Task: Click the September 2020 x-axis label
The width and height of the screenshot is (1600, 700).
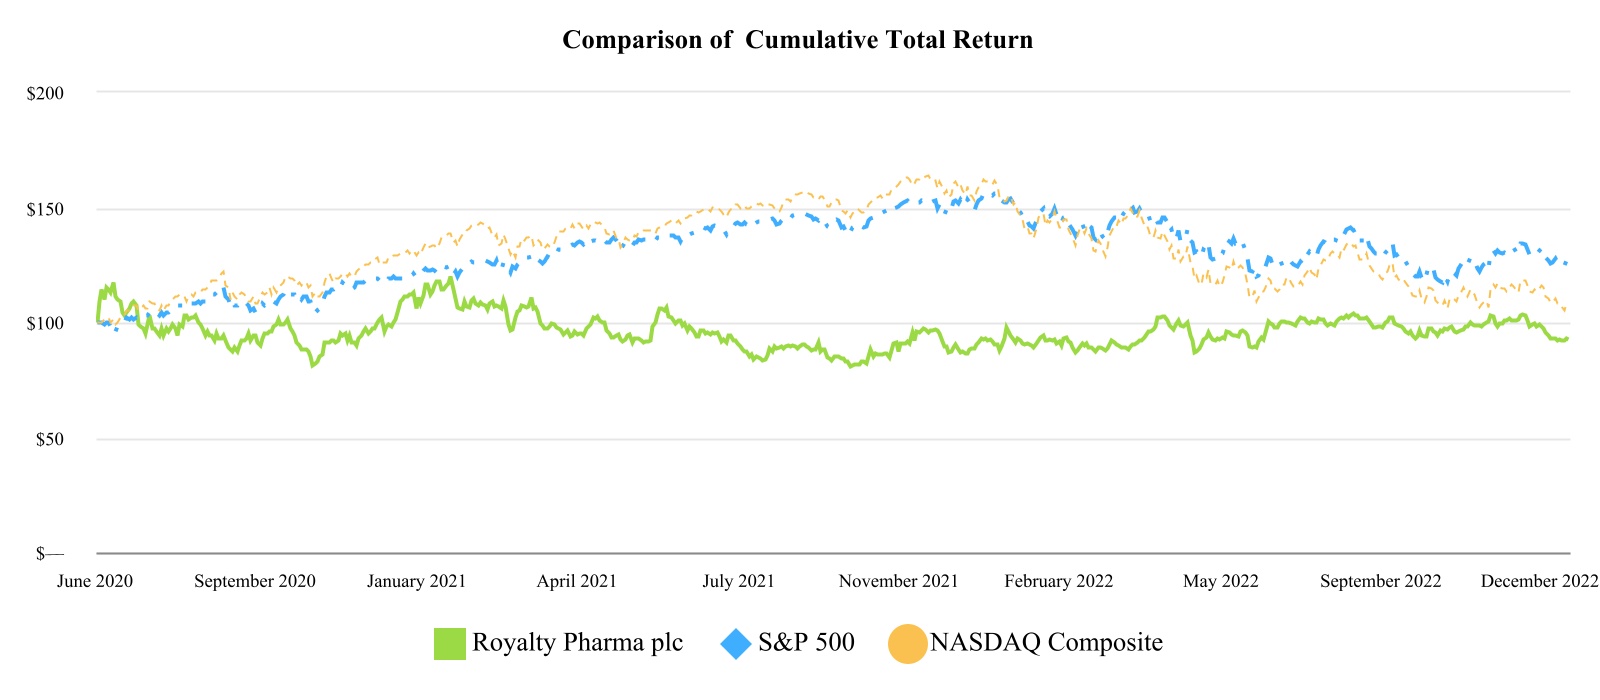Action: click(x=255, y=581)
